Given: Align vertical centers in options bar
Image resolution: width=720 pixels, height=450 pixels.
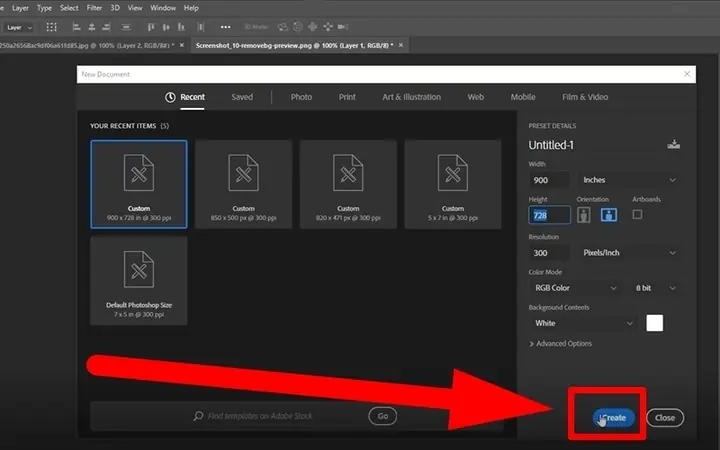Looking at the screenshot, I should 166,27.
